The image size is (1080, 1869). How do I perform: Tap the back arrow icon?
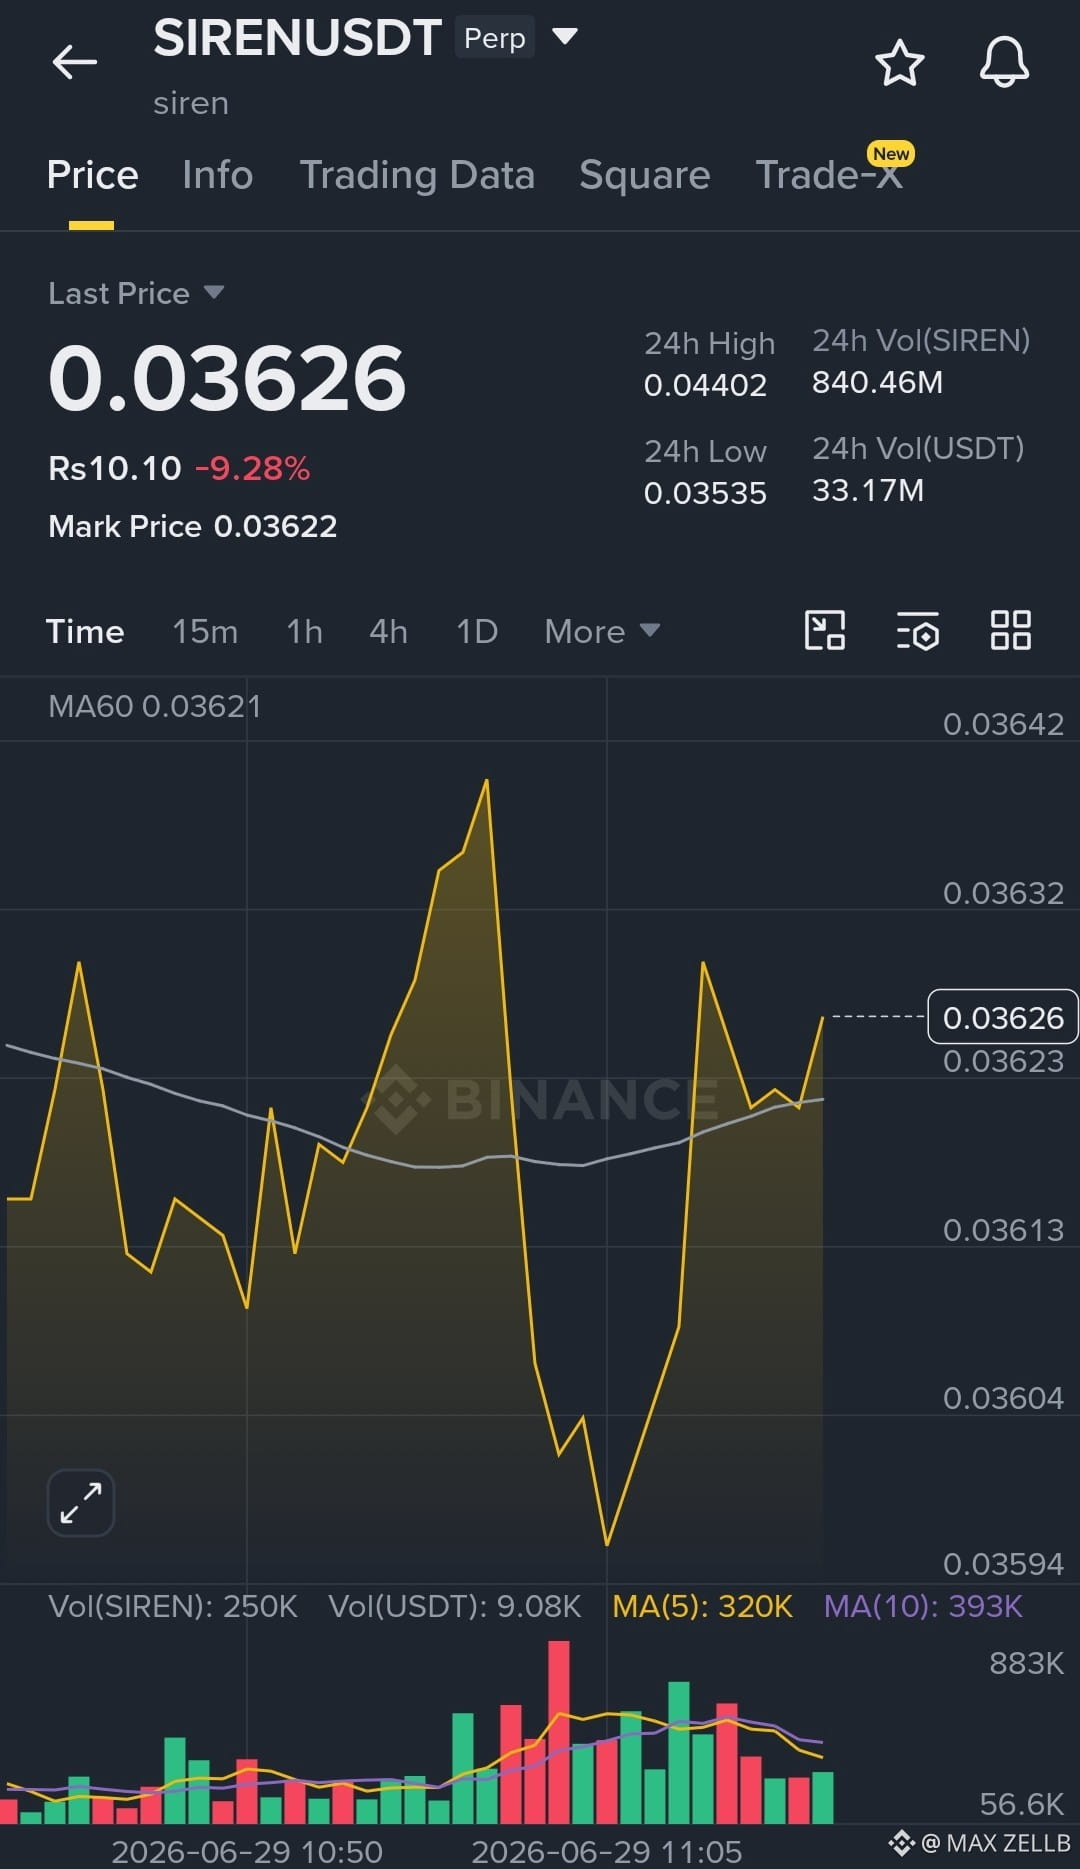(75, 62)
